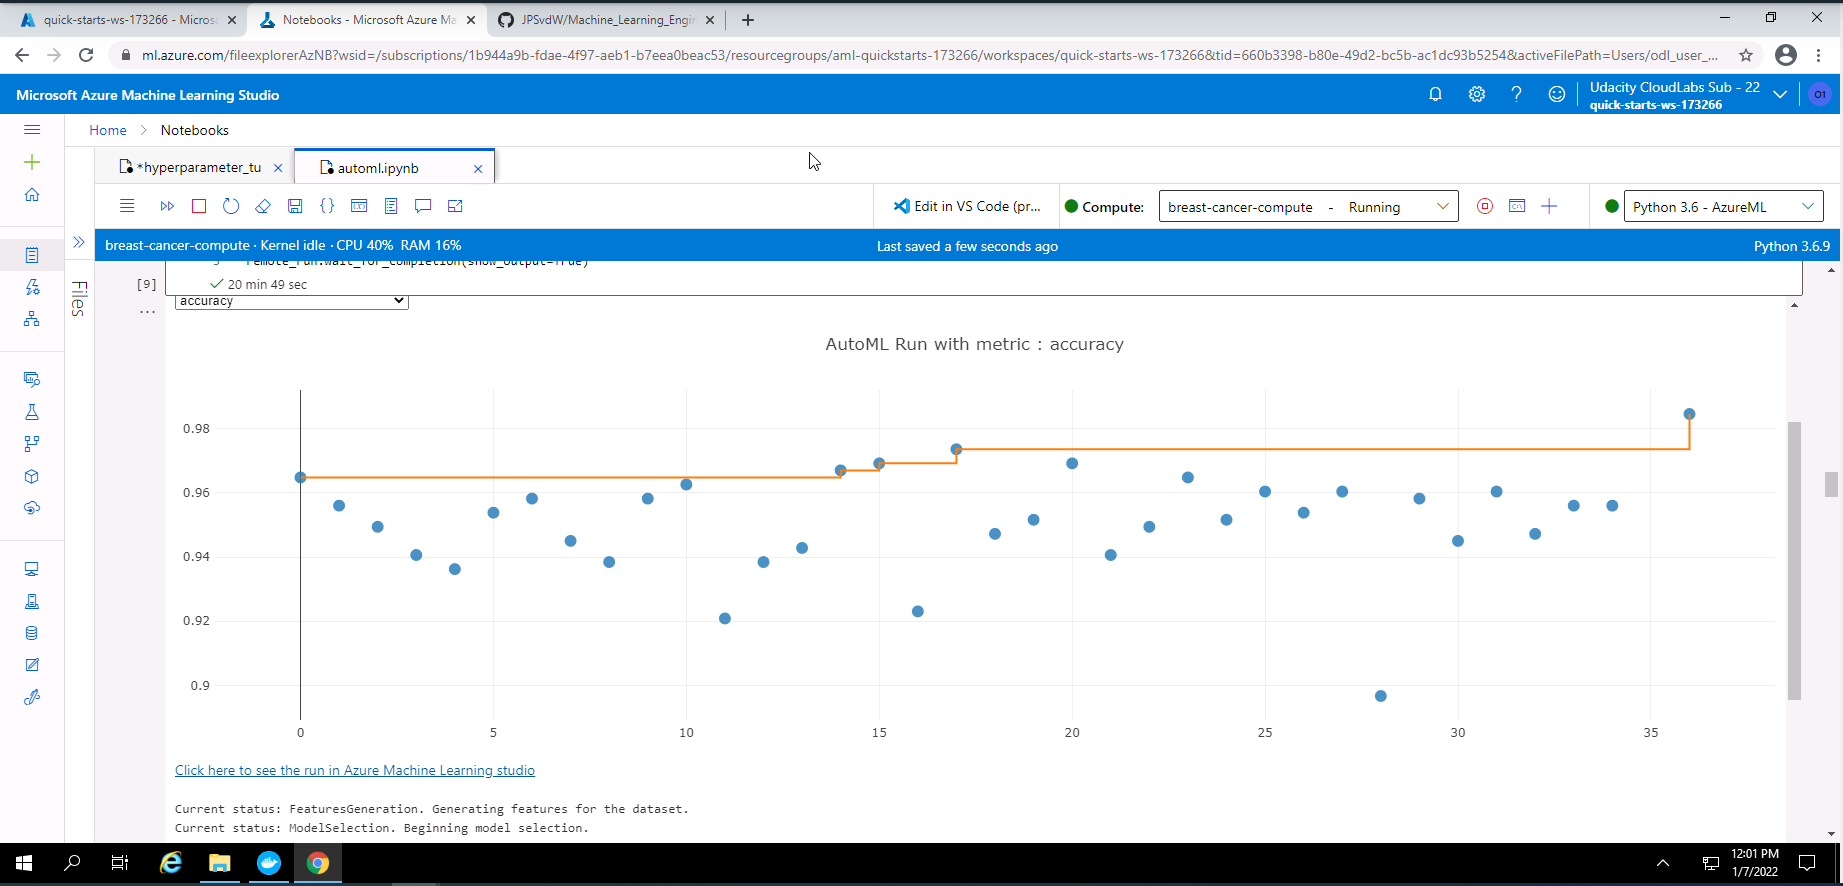Close the hyperparameter_tu notebook tab

[x=278, y=169]
